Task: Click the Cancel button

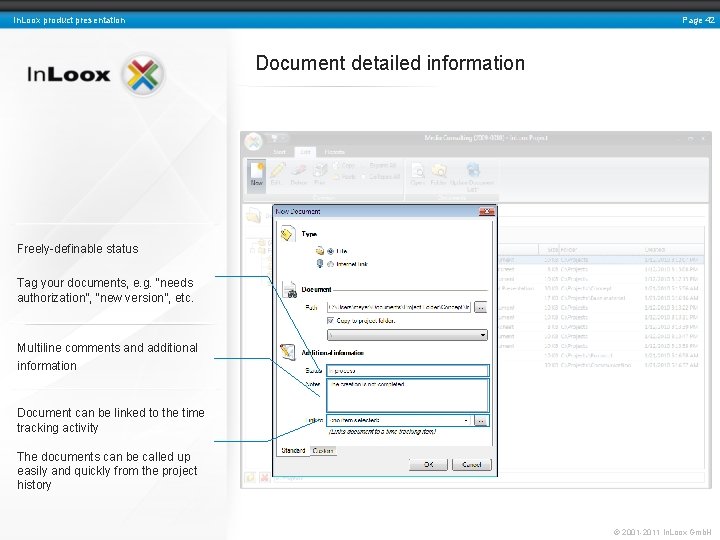Action: [472, 465]
